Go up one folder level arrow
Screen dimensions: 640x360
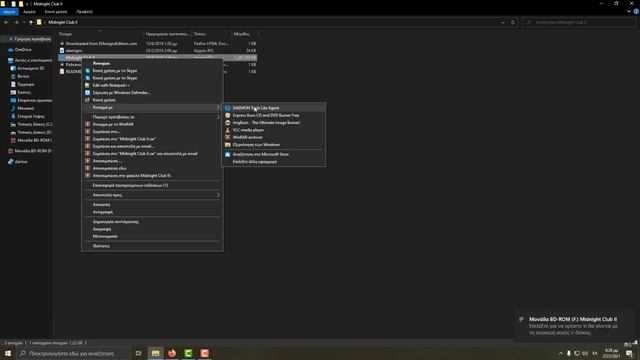tap(31, 22)
